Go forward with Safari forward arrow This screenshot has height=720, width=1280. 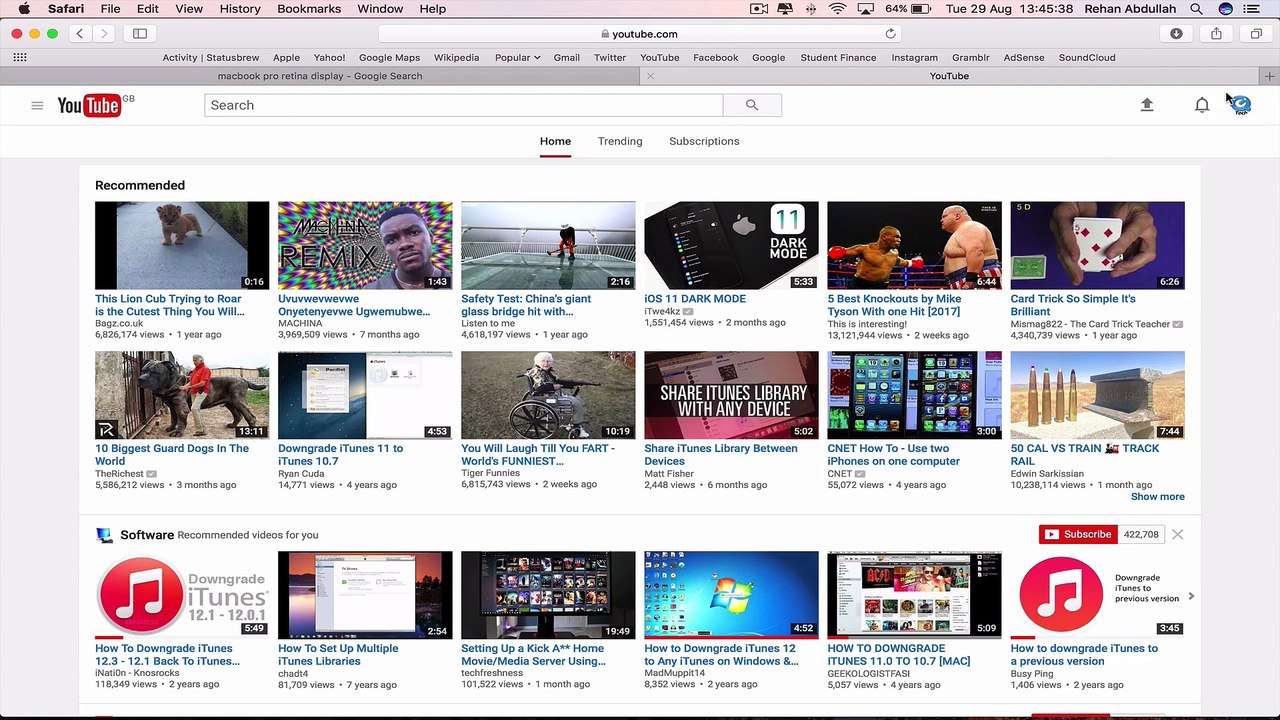coord(104,34)
